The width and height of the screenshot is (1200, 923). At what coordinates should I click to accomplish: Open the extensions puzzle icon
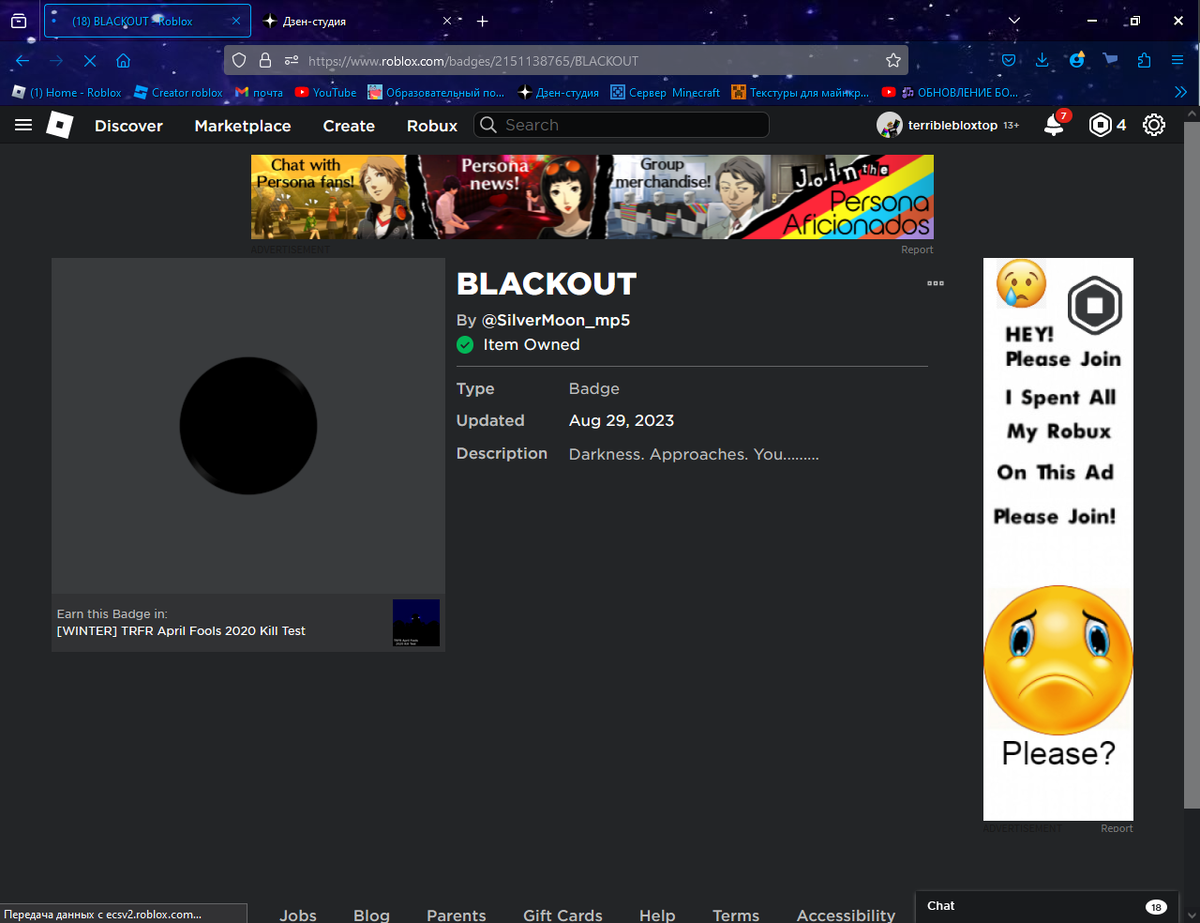tap(1144, 61)
